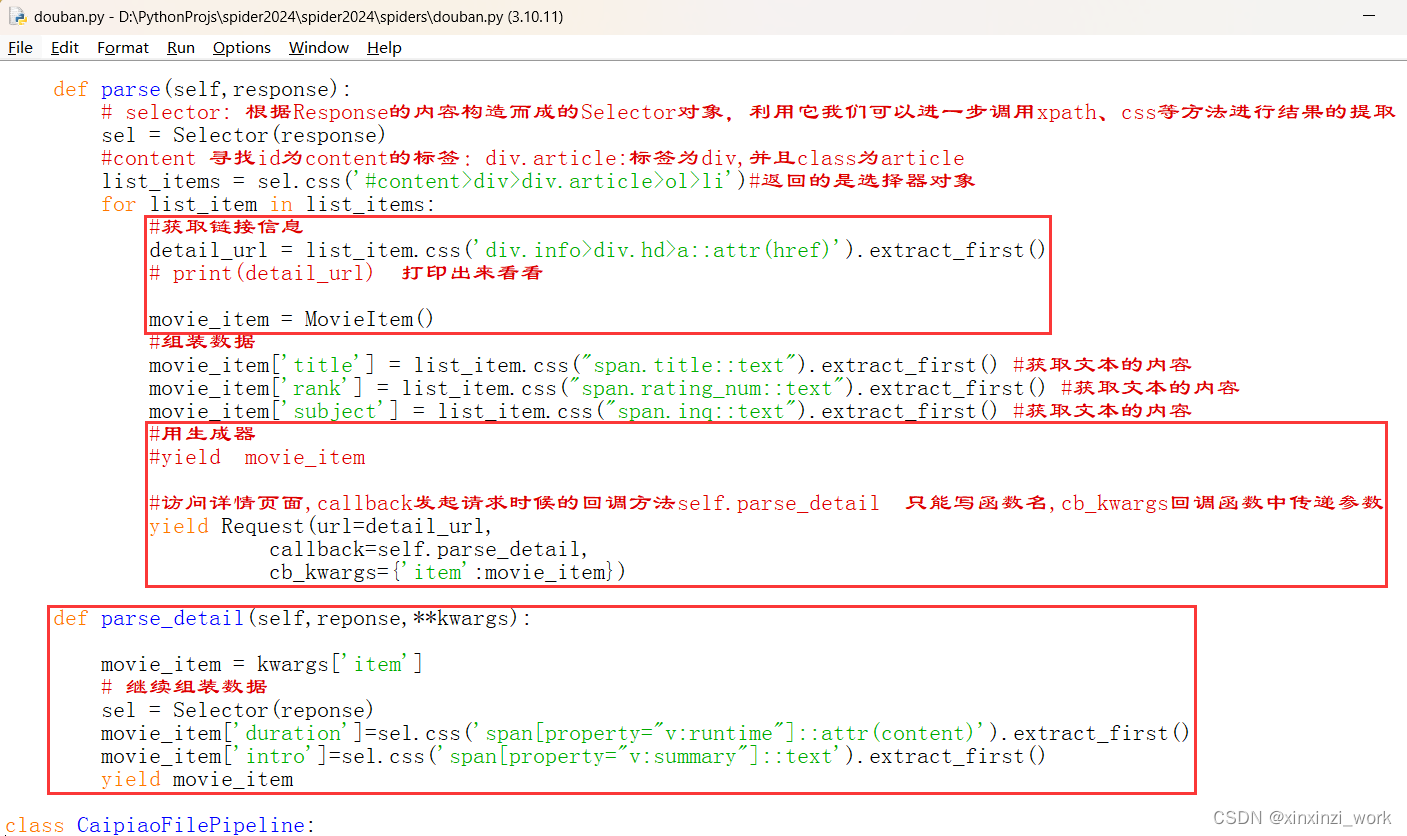Screen dimensions: 1407x836
Task: Click the '#yield movie_item' comment line
Action: [257, 457]
